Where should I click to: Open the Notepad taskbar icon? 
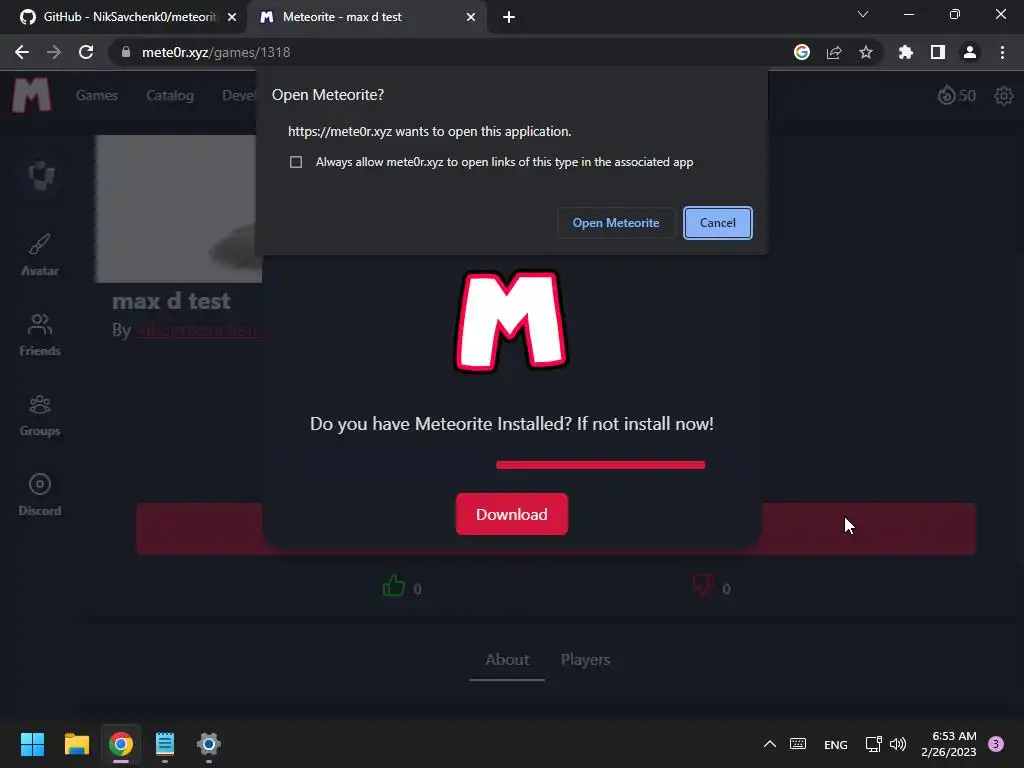click(x=165, y=744)
